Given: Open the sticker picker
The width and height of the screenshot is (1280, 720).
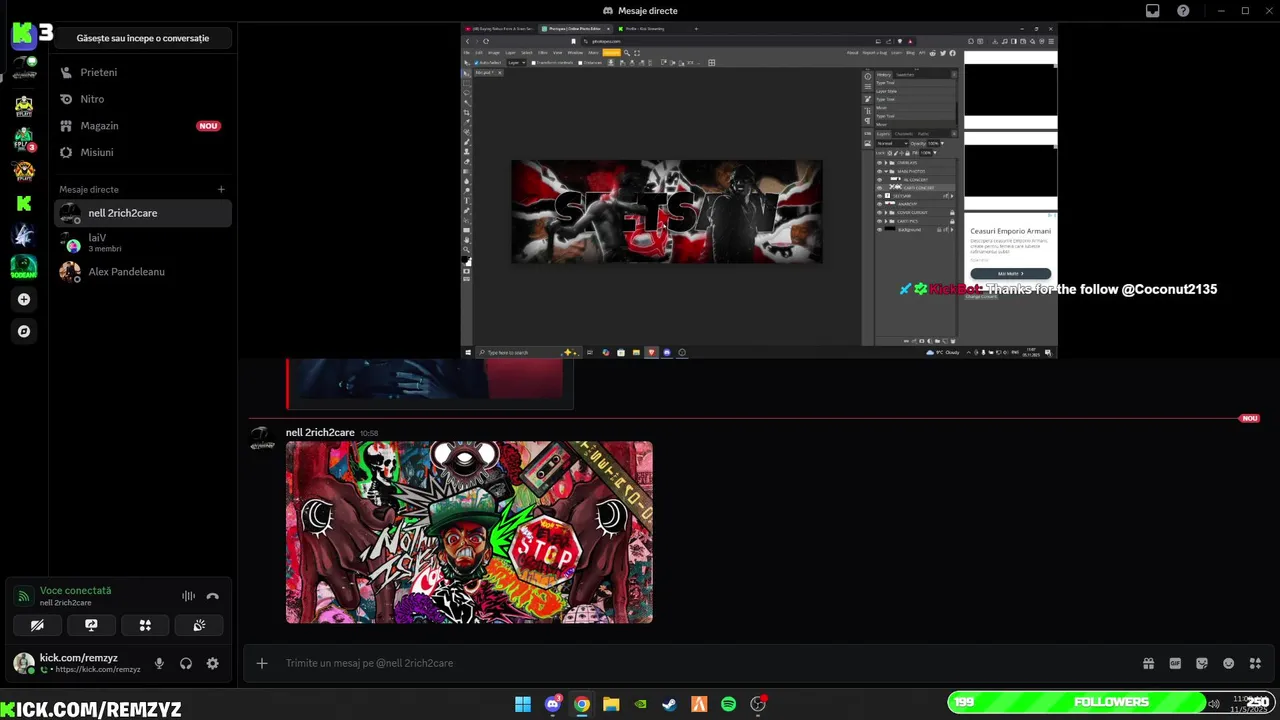Looking at the screenshot, I should point(1202,663).
